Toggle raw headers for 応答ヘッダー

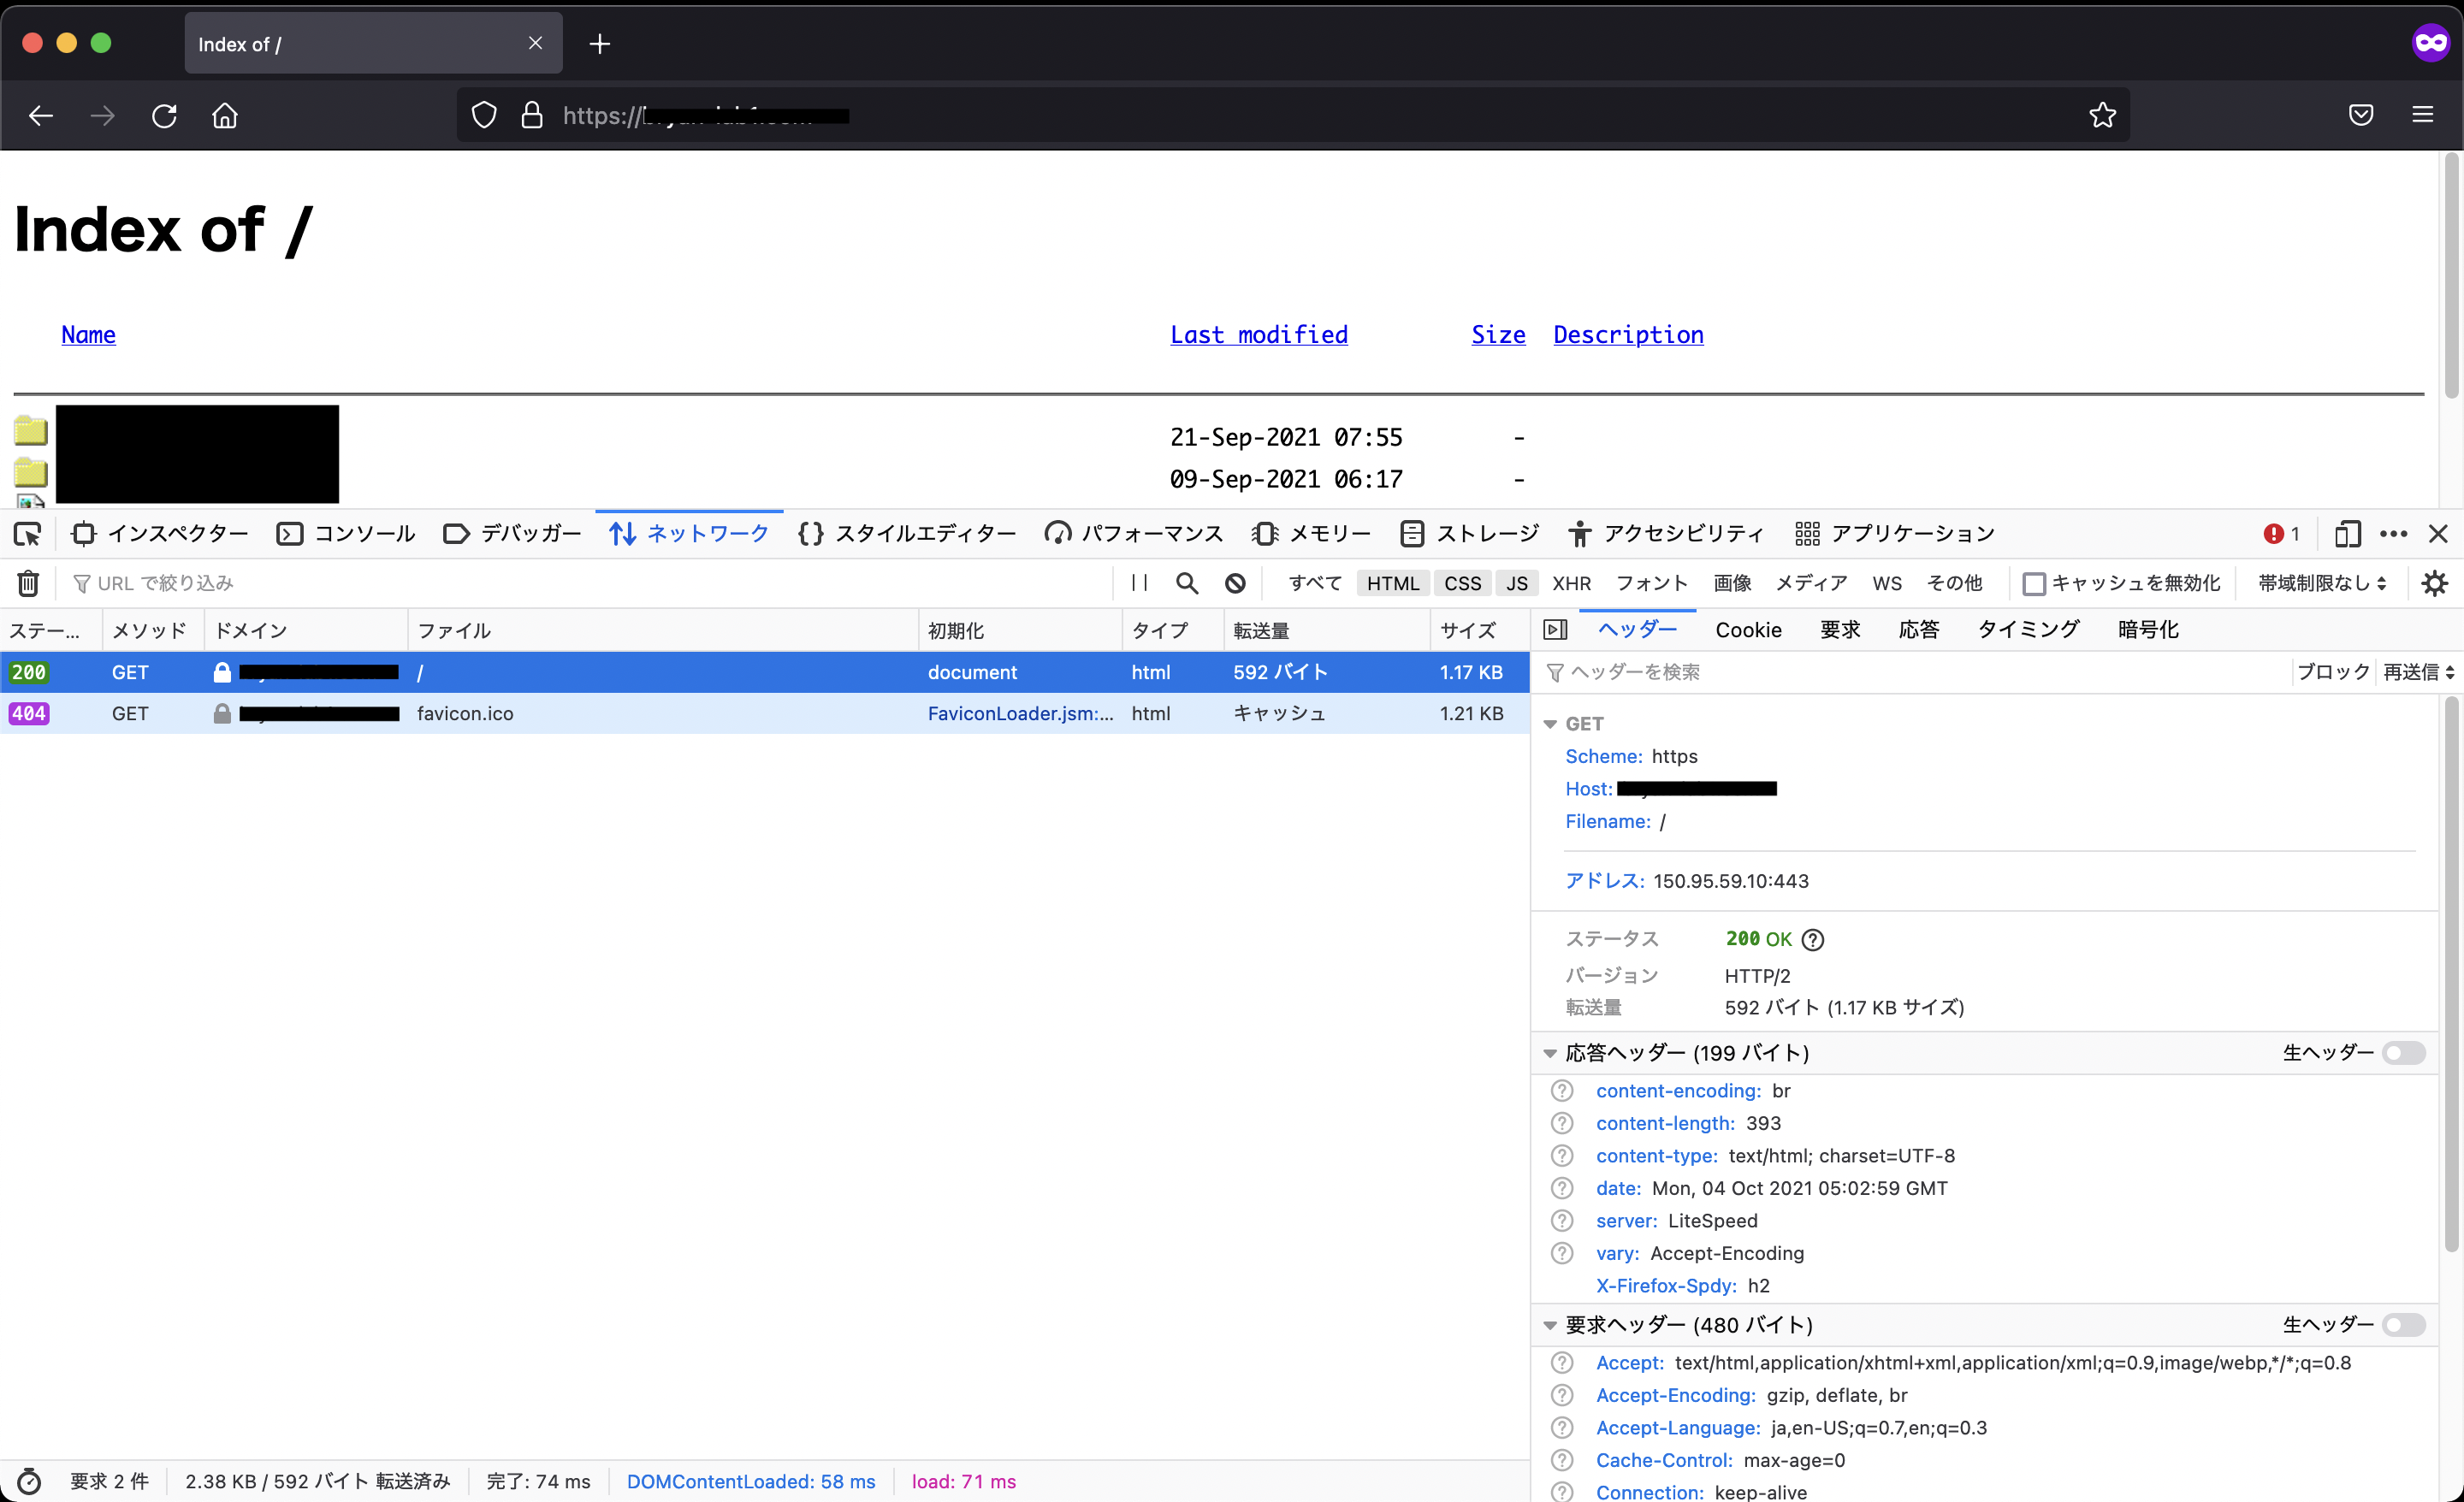[x=2403, y=1053]
